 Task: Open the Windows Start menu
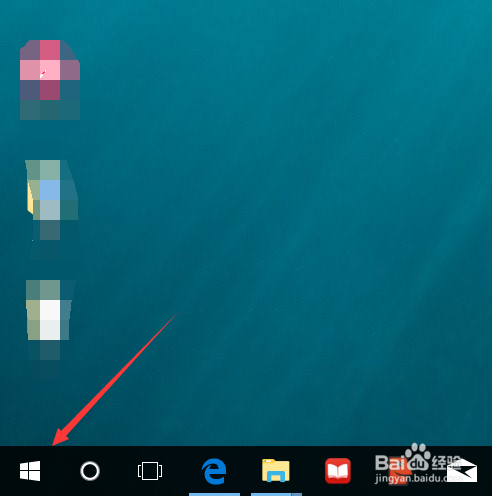pyautogui.click(x=30, y=471)
